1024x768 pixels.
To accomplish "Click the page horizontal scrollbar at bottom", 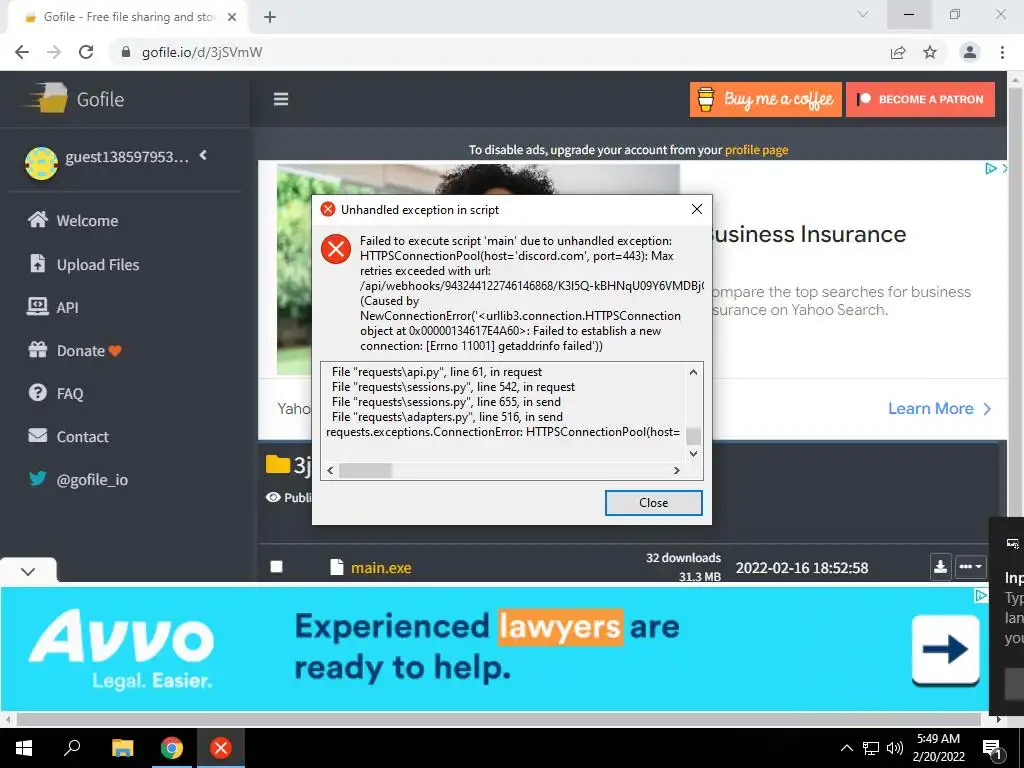I will pos(498,719).
